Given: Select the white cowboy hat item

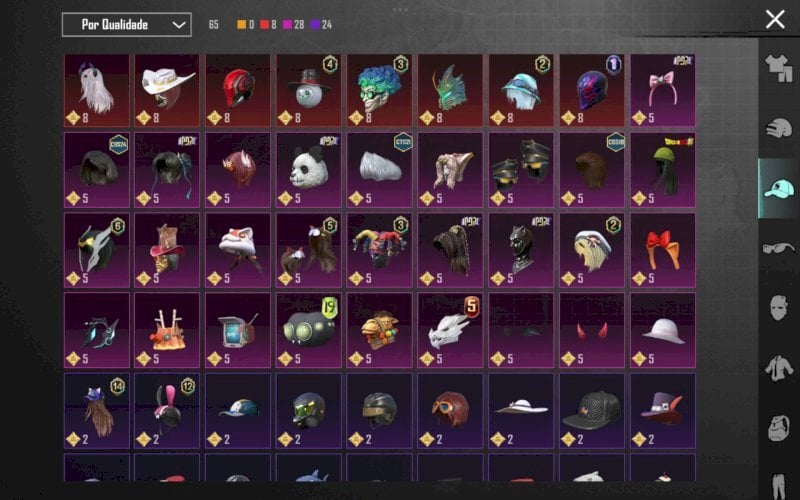Looking at the screenshot, I should (x=167, y=90).
